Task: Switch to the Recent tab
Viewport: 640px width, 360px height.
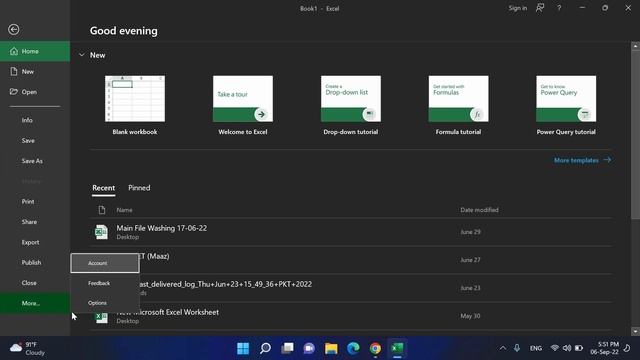Action: pyautogui.click(x=103, y=188)
